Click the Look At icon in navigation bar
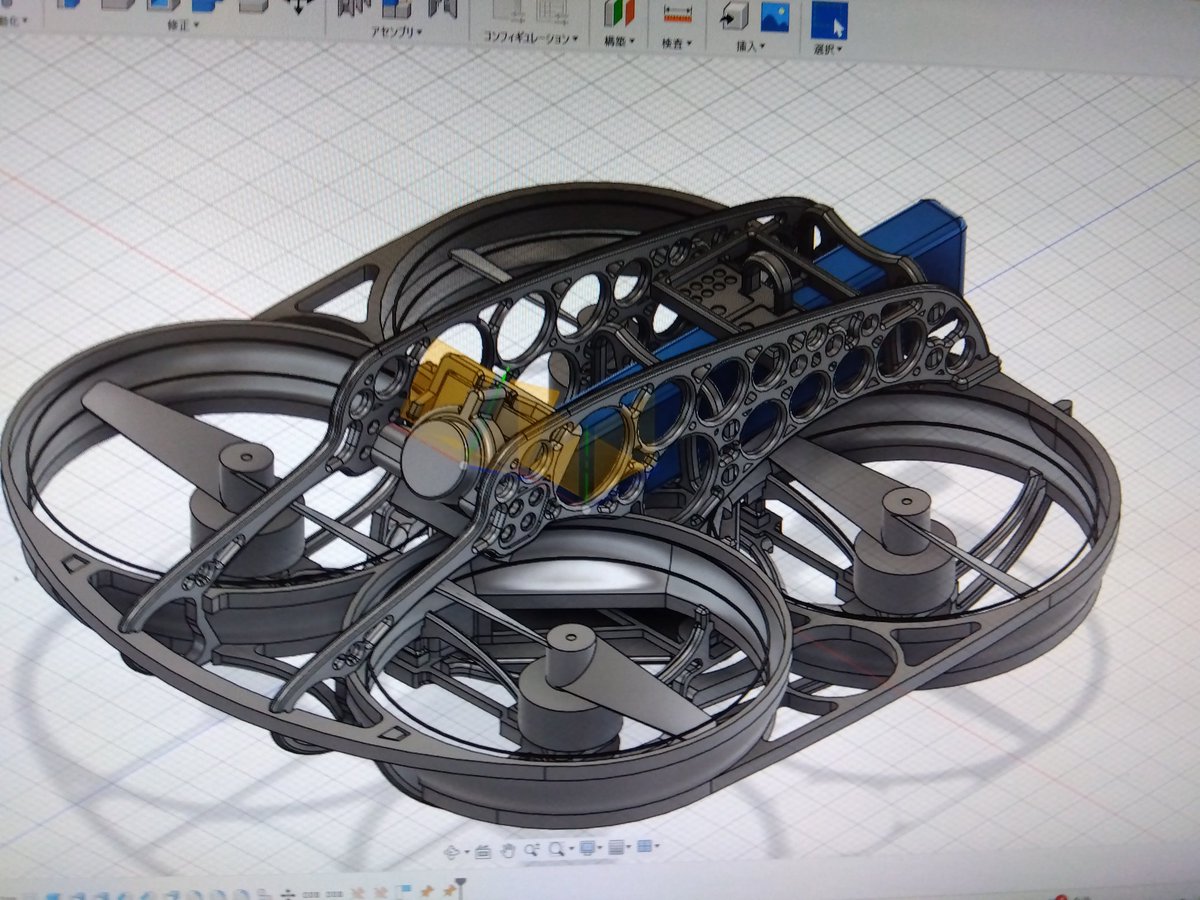The width and height of the screenshot is (1200, 900). pyautogui.click(x=483, y=852)
